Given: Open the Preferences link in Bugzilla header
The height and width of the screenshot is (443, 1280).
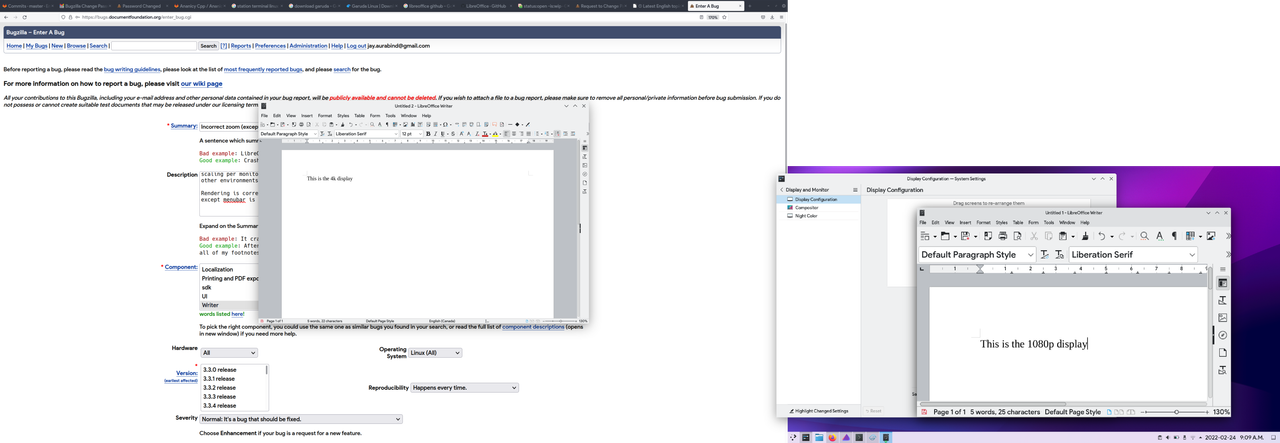Looking at the screenshot, I should pyautogui.click(x=270, y=46).
